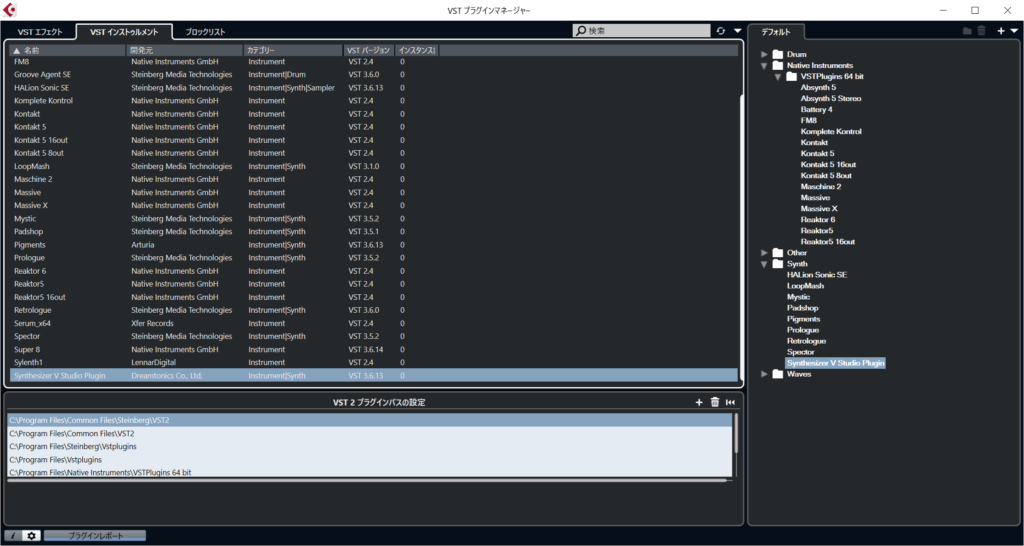Collapse the VSTPlugins 64 bit folder arrow
1024x546 pixels.
pyautogui.click(x=778, y=76)
